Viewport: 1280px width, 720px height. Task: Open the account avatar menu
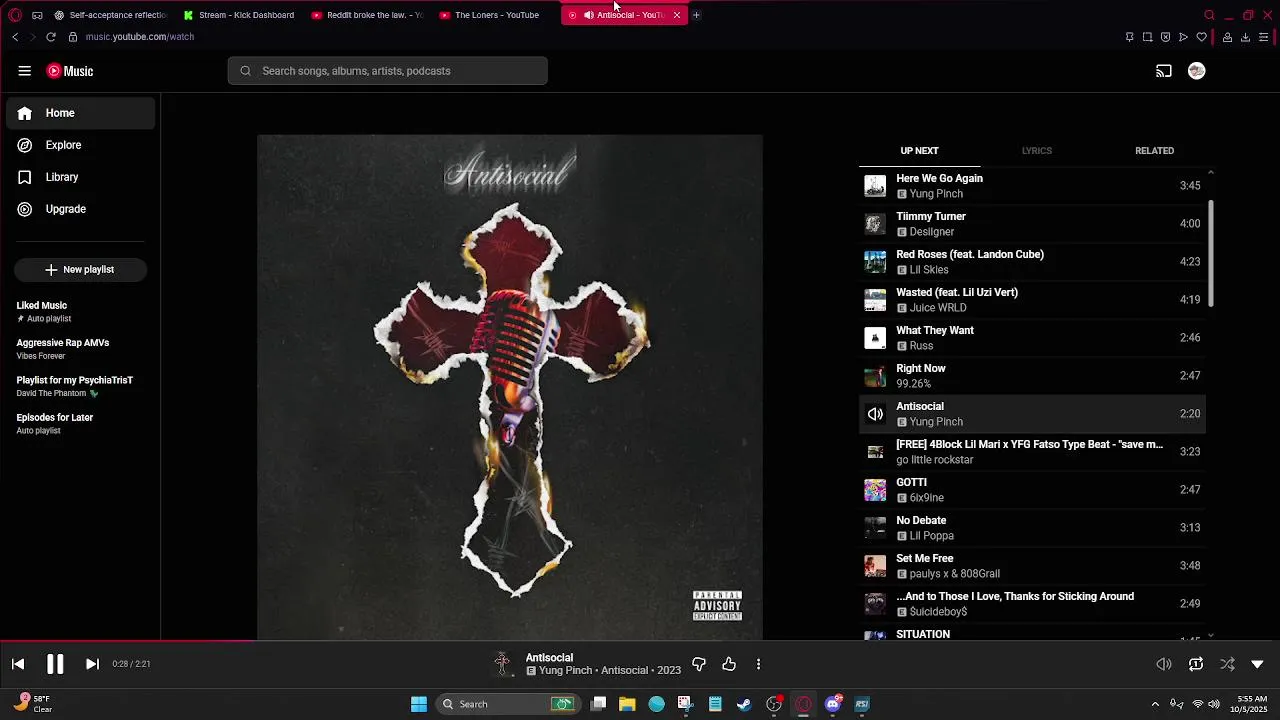tap(1196, 71)
